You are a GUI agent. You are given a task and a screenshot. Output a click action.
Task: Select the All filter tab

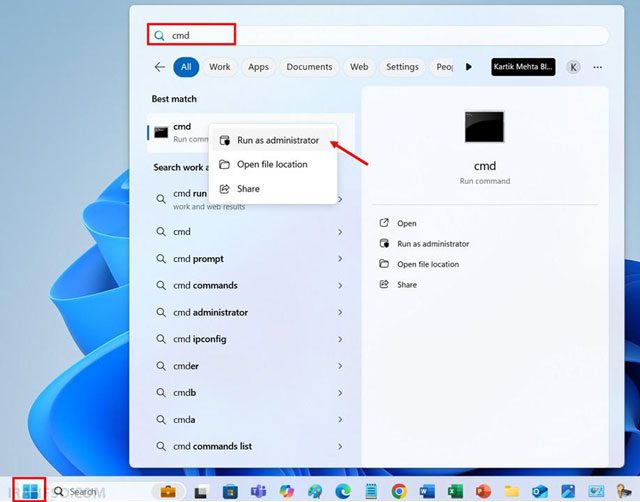186,67
